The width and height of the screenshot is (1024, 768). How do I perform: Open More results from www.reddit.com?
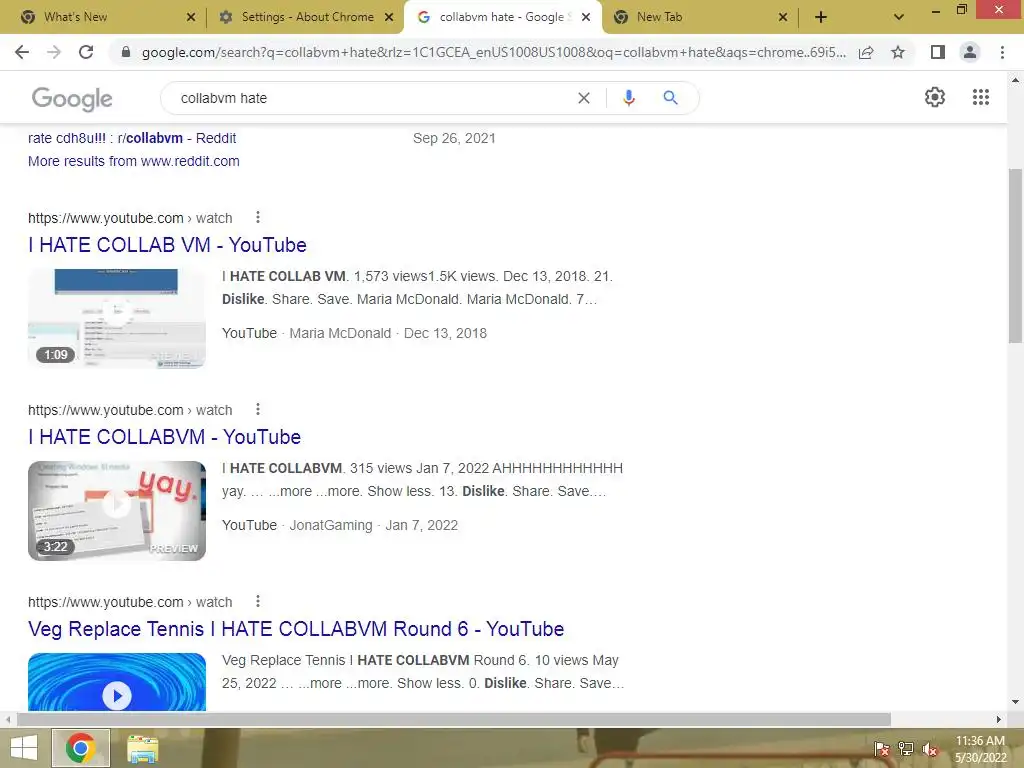point(134,161)
